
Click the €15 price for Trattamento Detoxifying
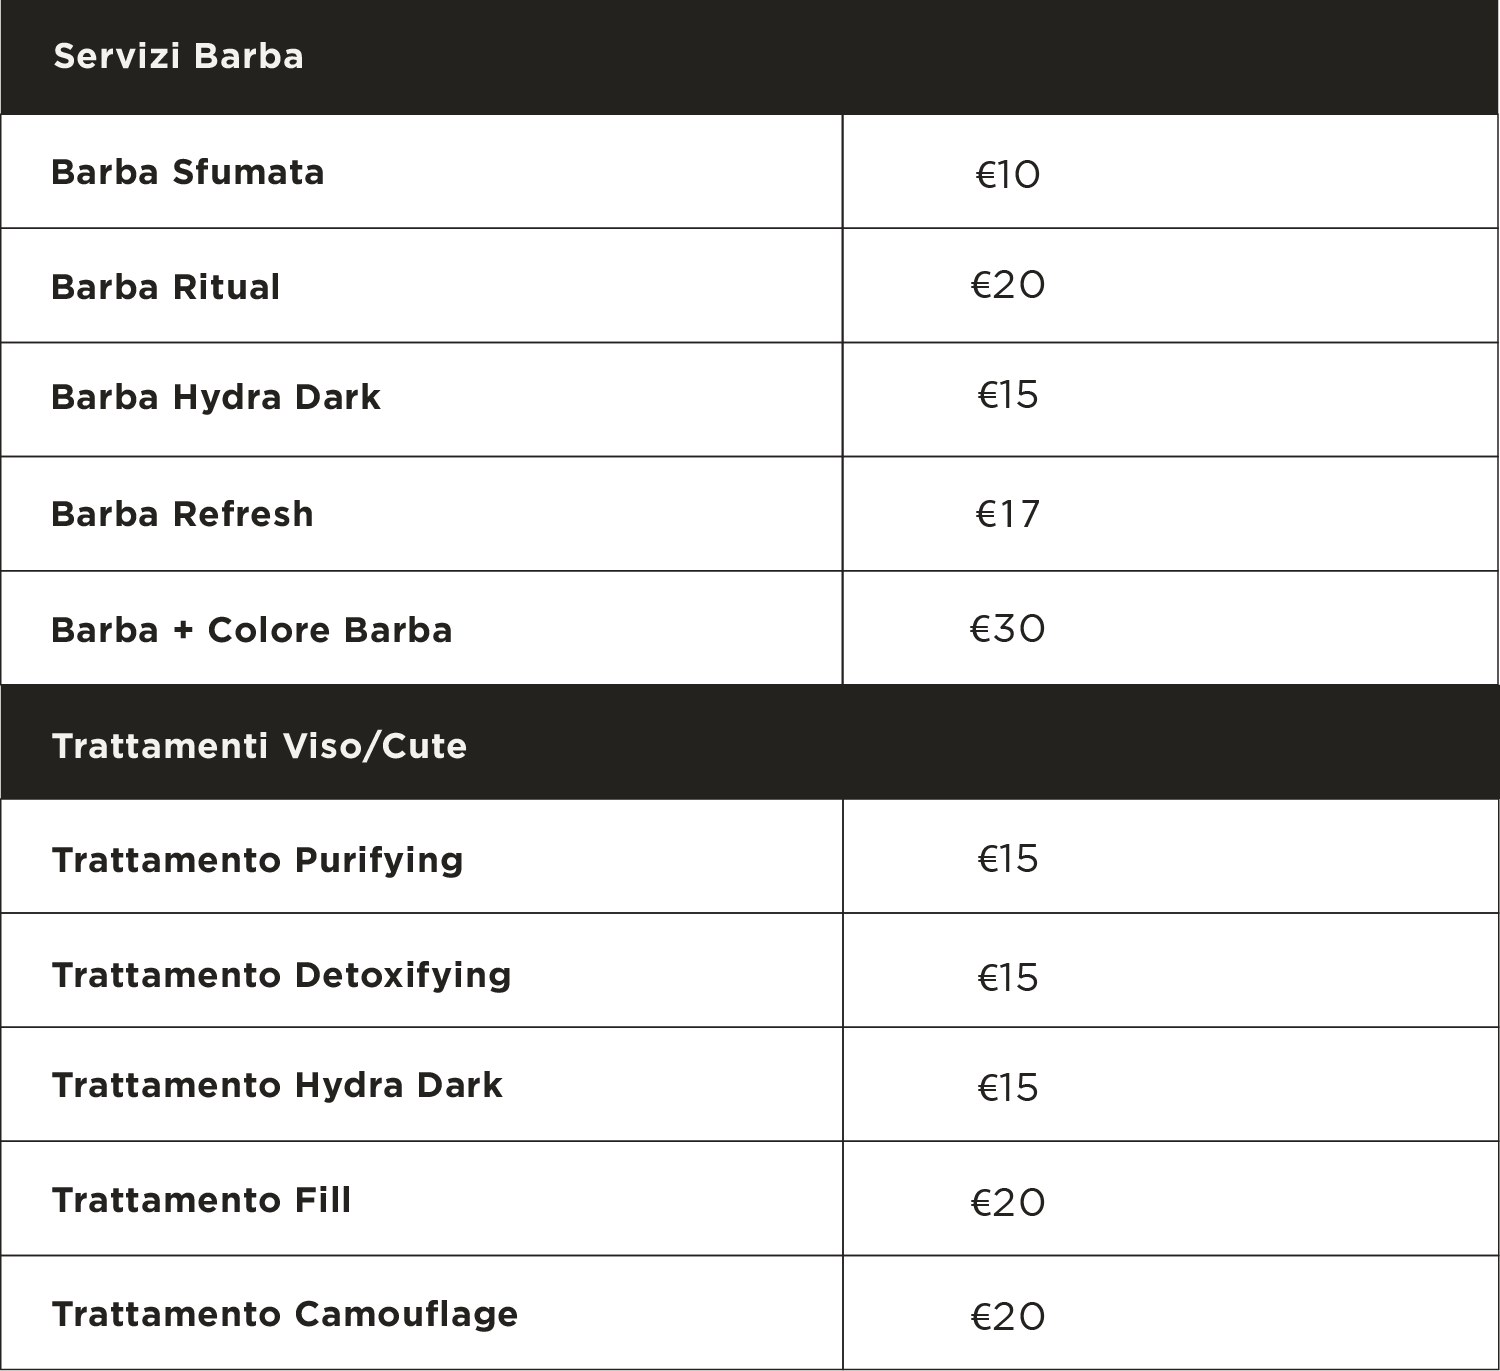coord(1008,978)
